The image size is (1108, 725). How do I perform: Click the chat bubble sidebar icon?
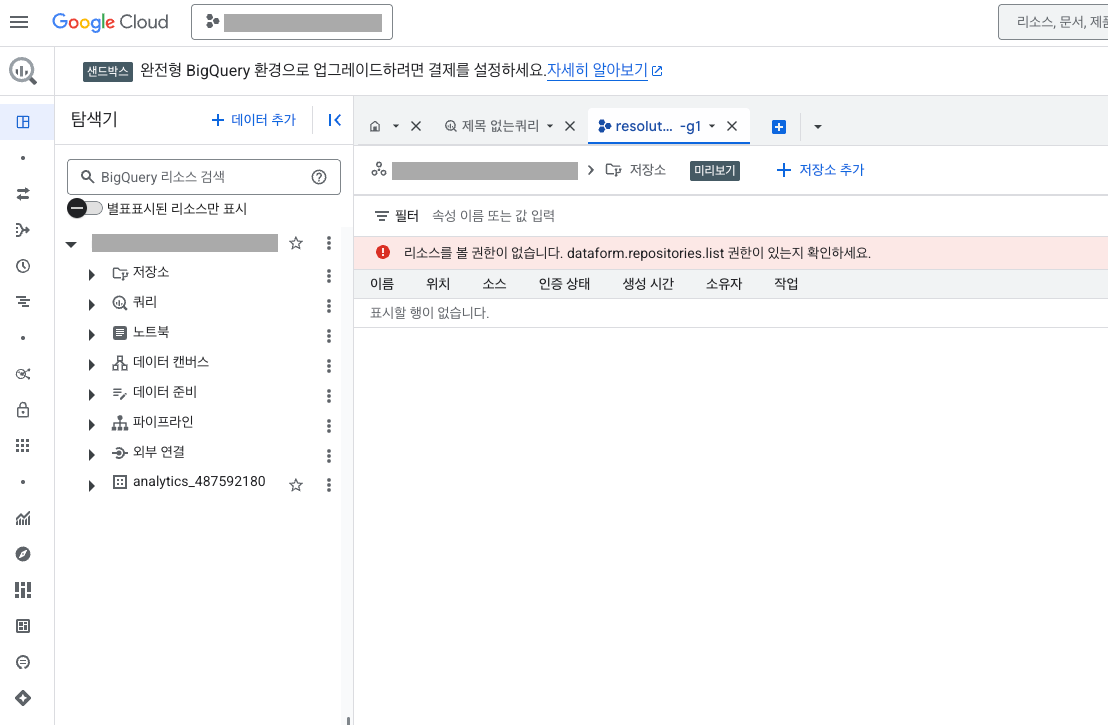23,662
